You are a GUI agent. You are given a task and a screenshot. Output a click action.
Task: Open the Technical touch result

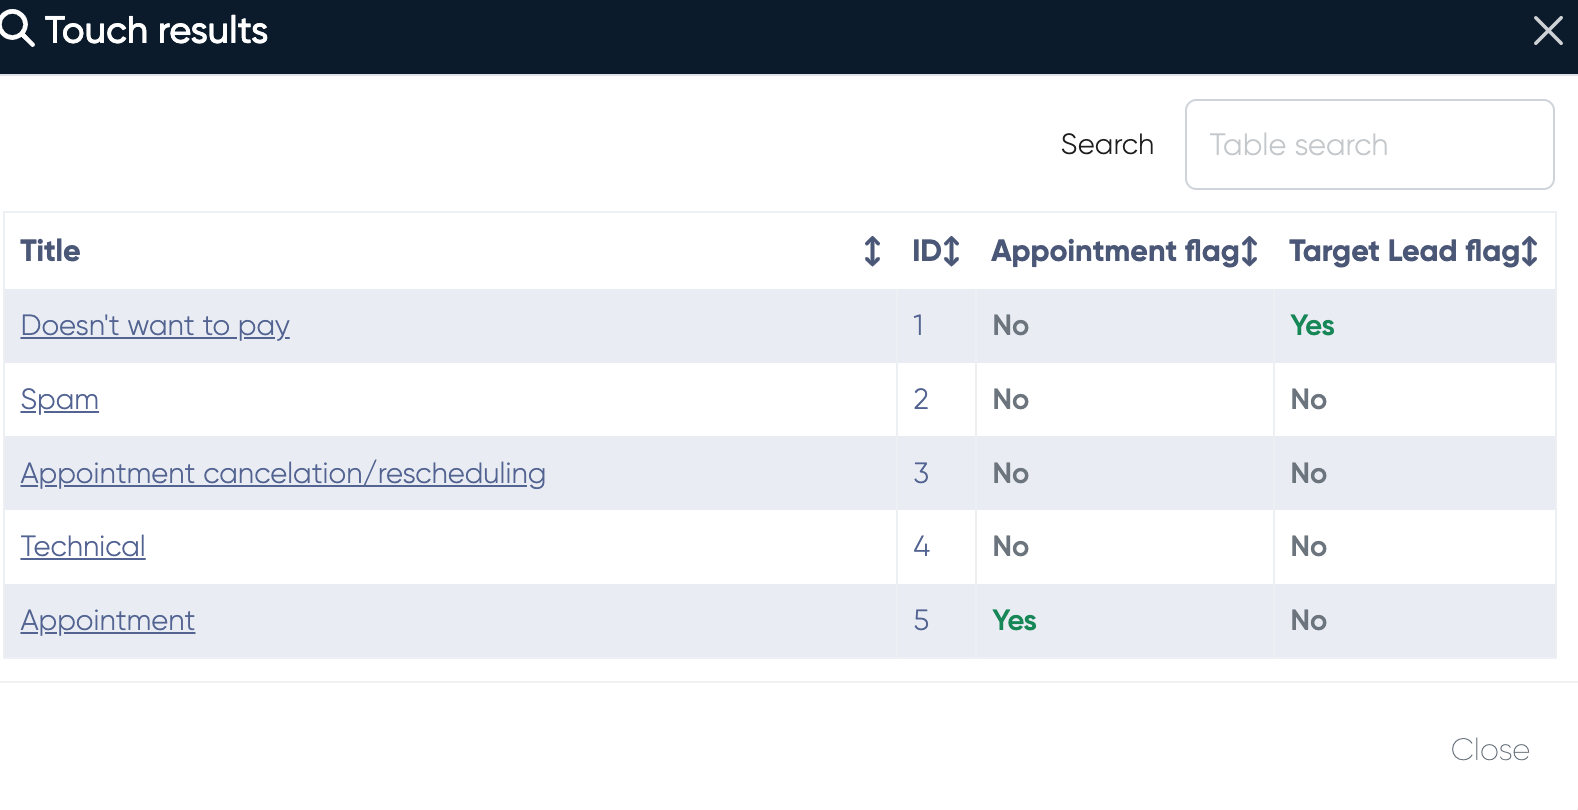(x=83, y=547)
